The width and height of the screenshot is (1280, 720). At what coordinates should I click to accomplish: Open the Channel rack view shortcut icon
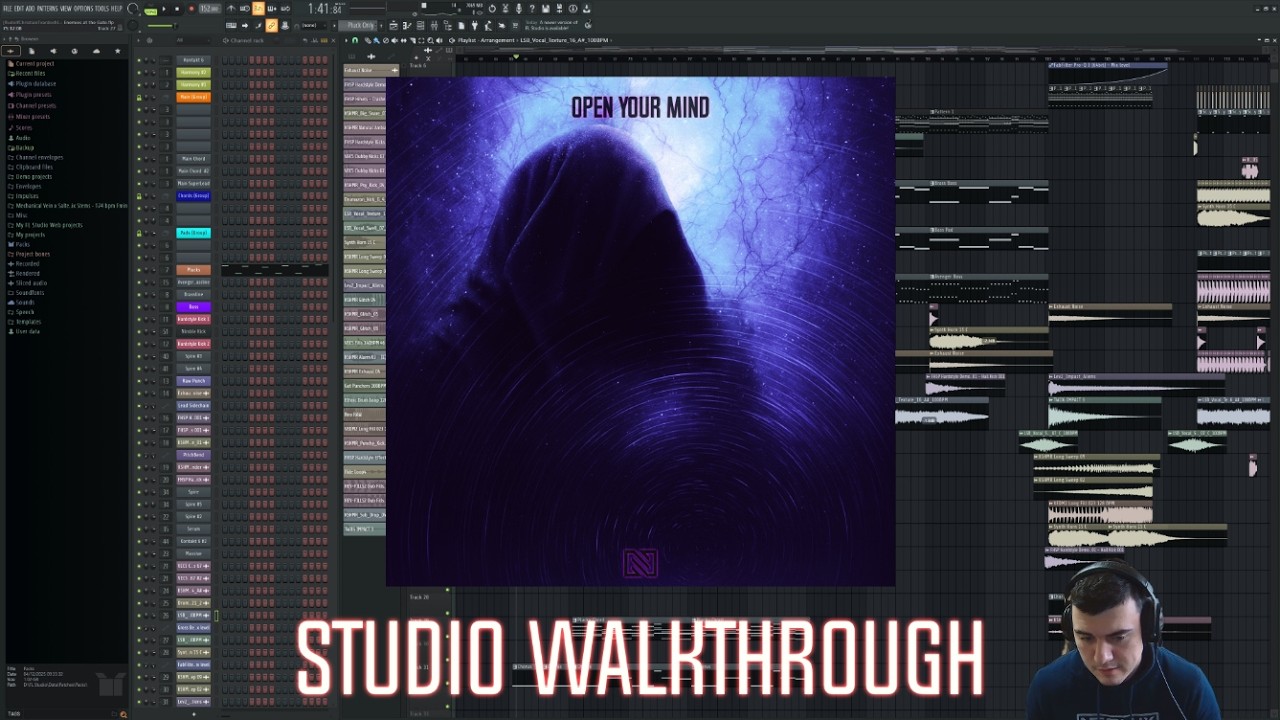[420, 25]
